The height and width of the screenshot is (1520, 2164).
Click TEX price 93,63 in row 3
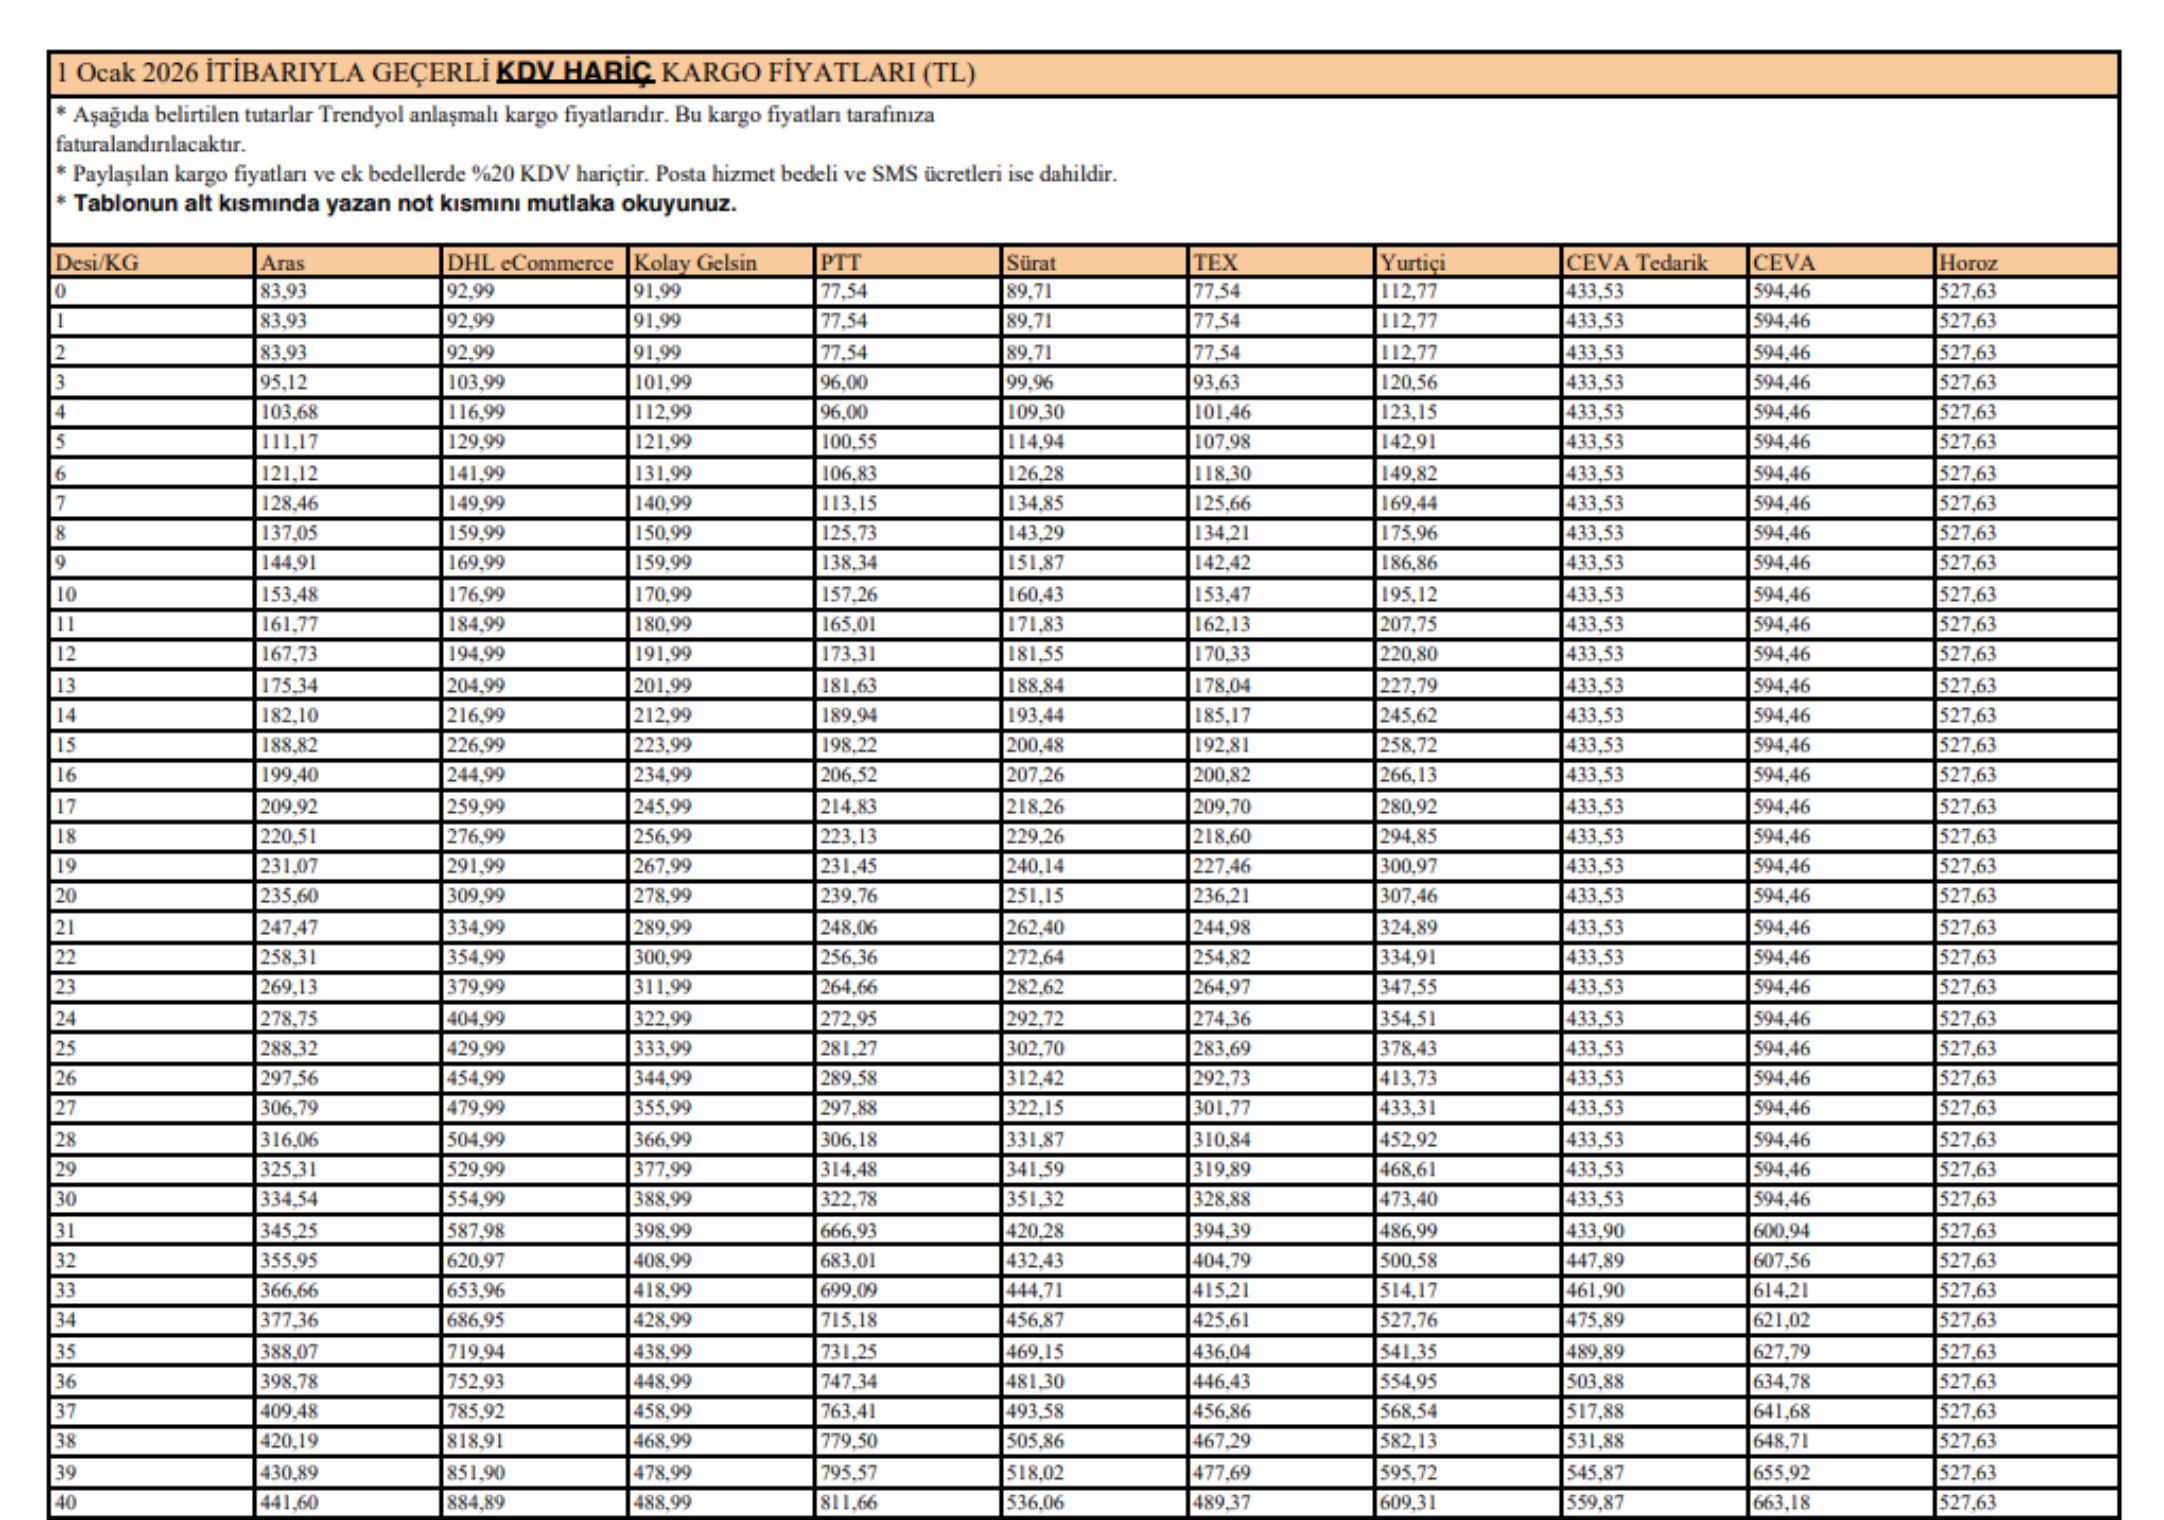pos(1217,382)
